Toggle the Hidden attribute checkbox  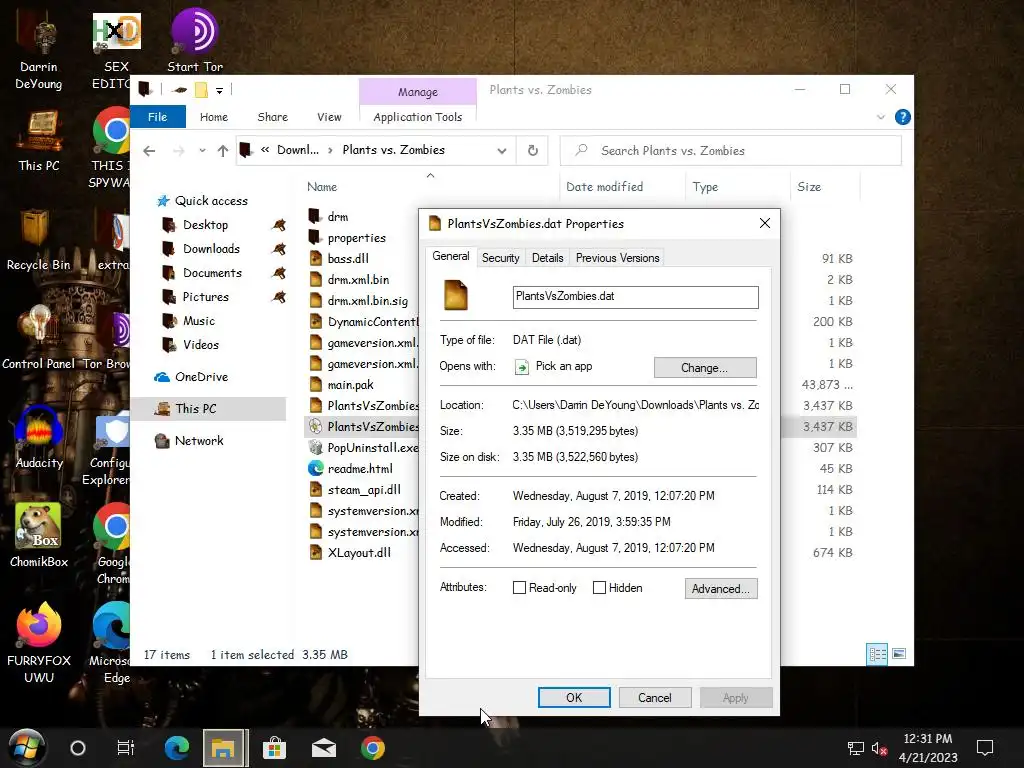point(599,588)
